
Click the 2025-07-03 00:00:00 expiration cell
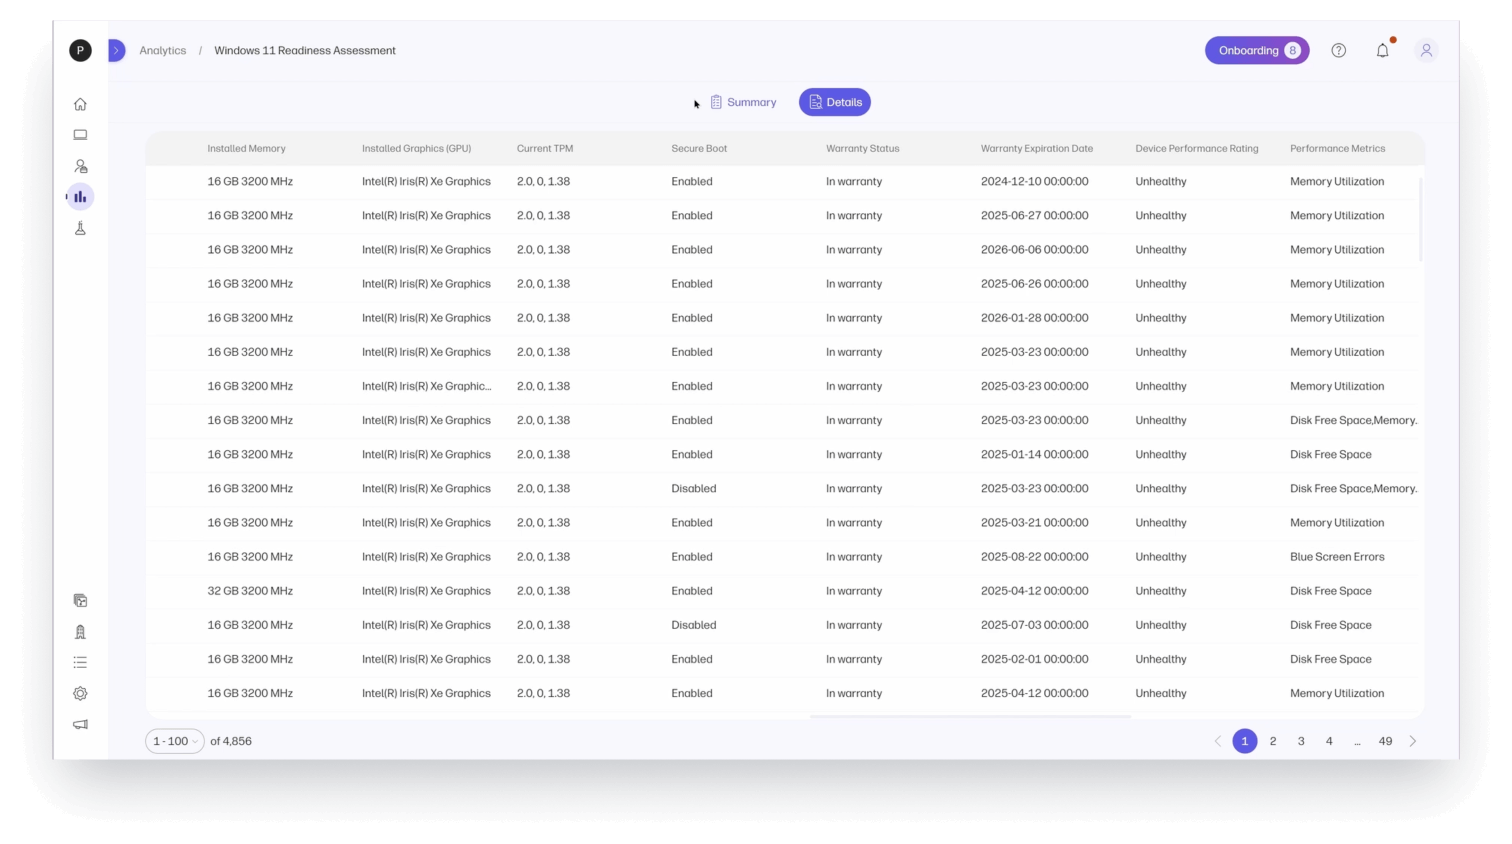click(1035, 625)
